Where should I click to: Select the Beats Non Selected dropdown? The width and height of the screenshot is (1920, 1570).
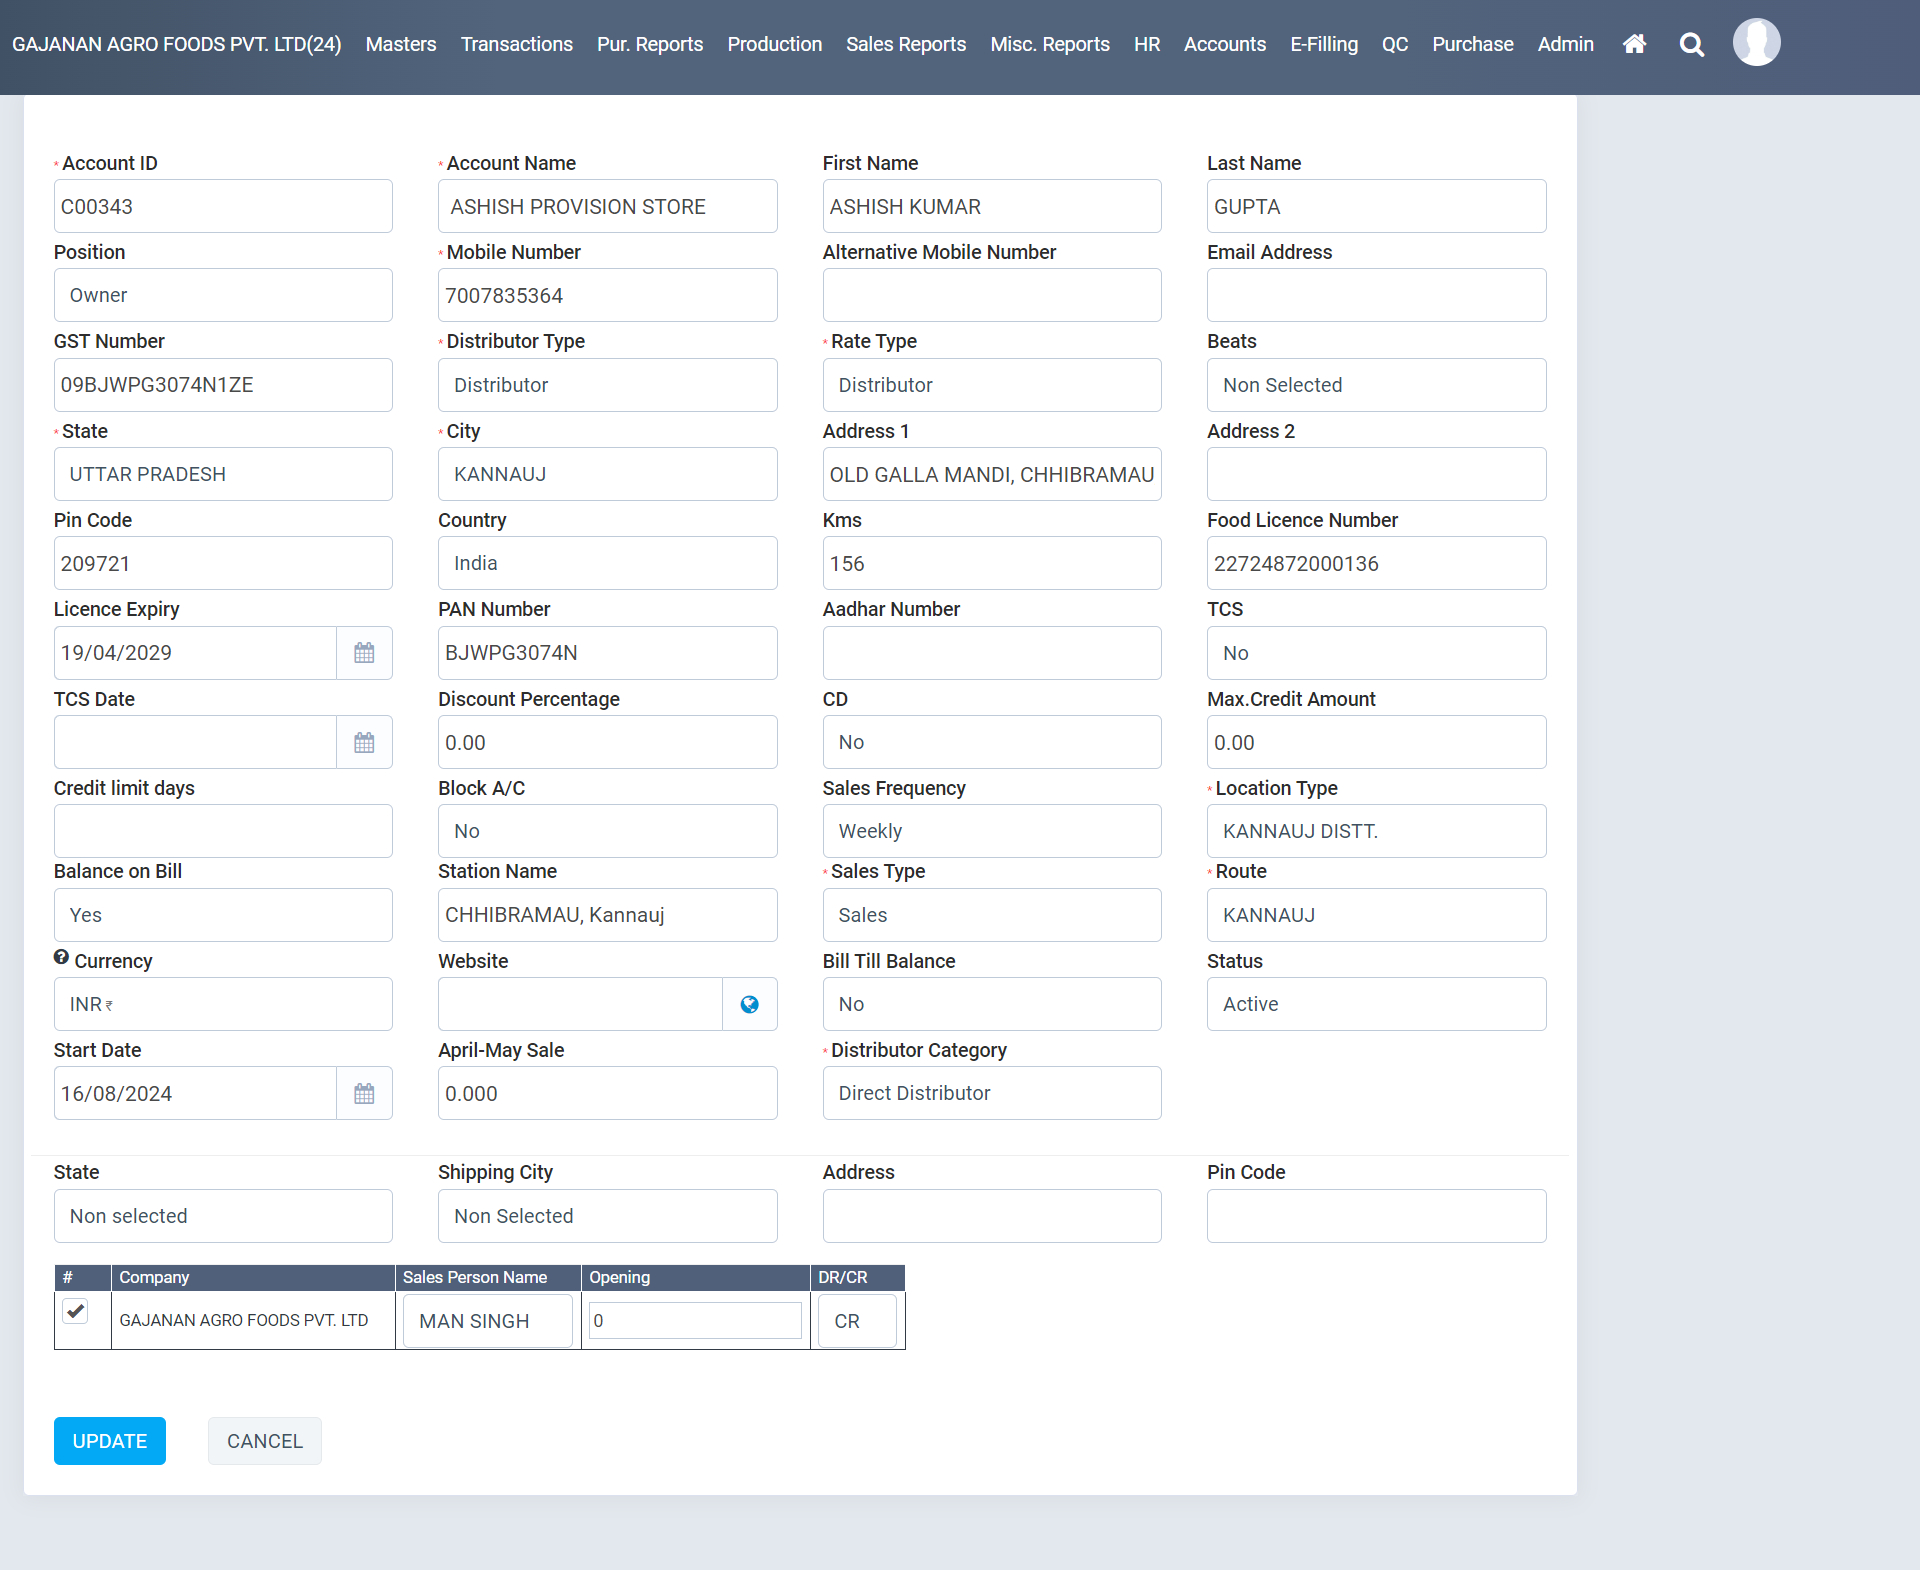[x=1375, y=385]
